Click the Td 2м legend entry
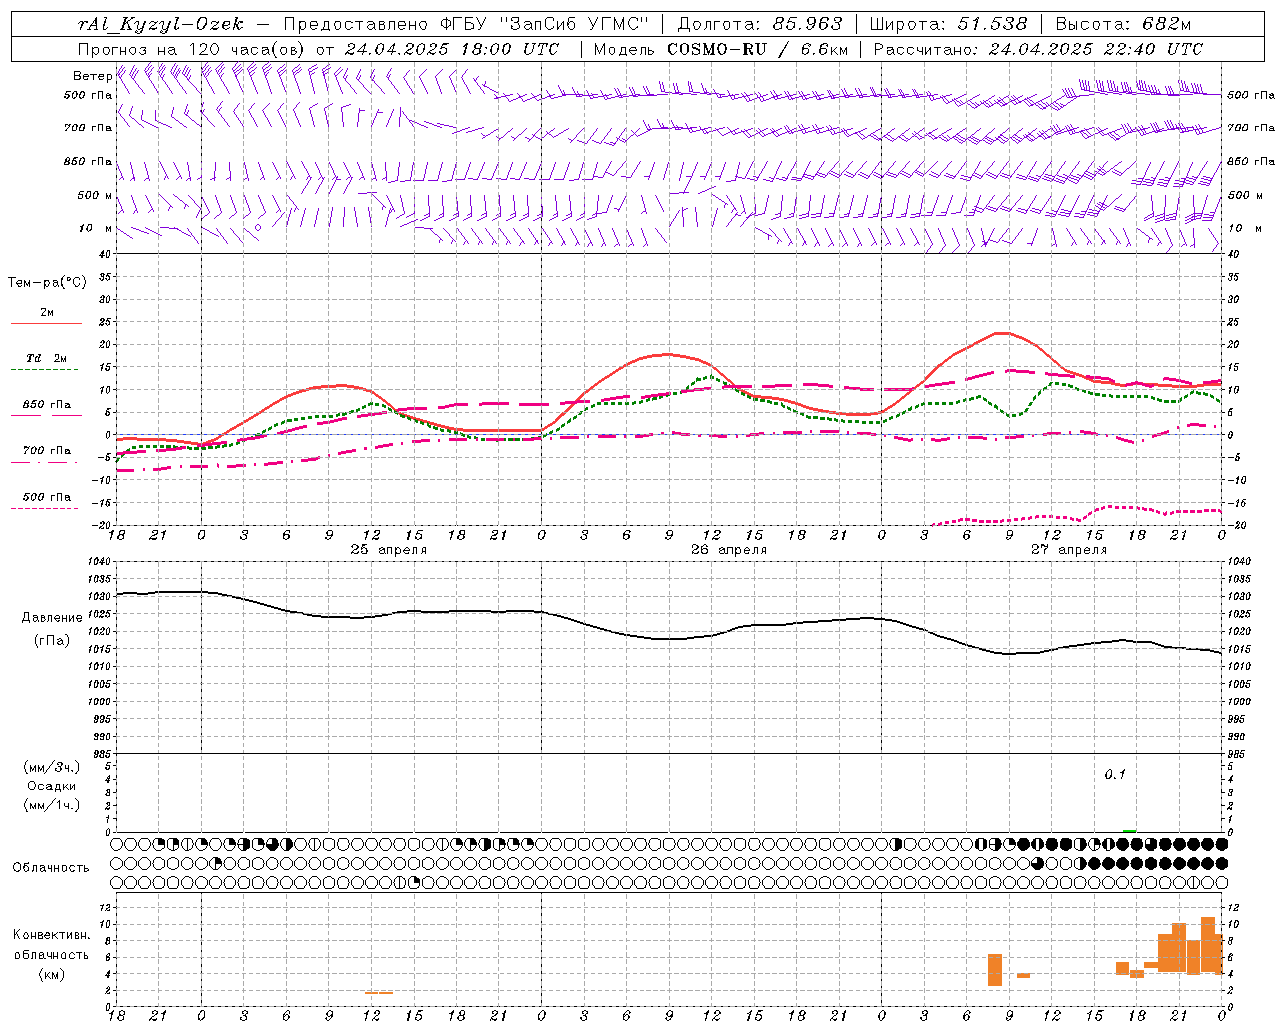 47,358
